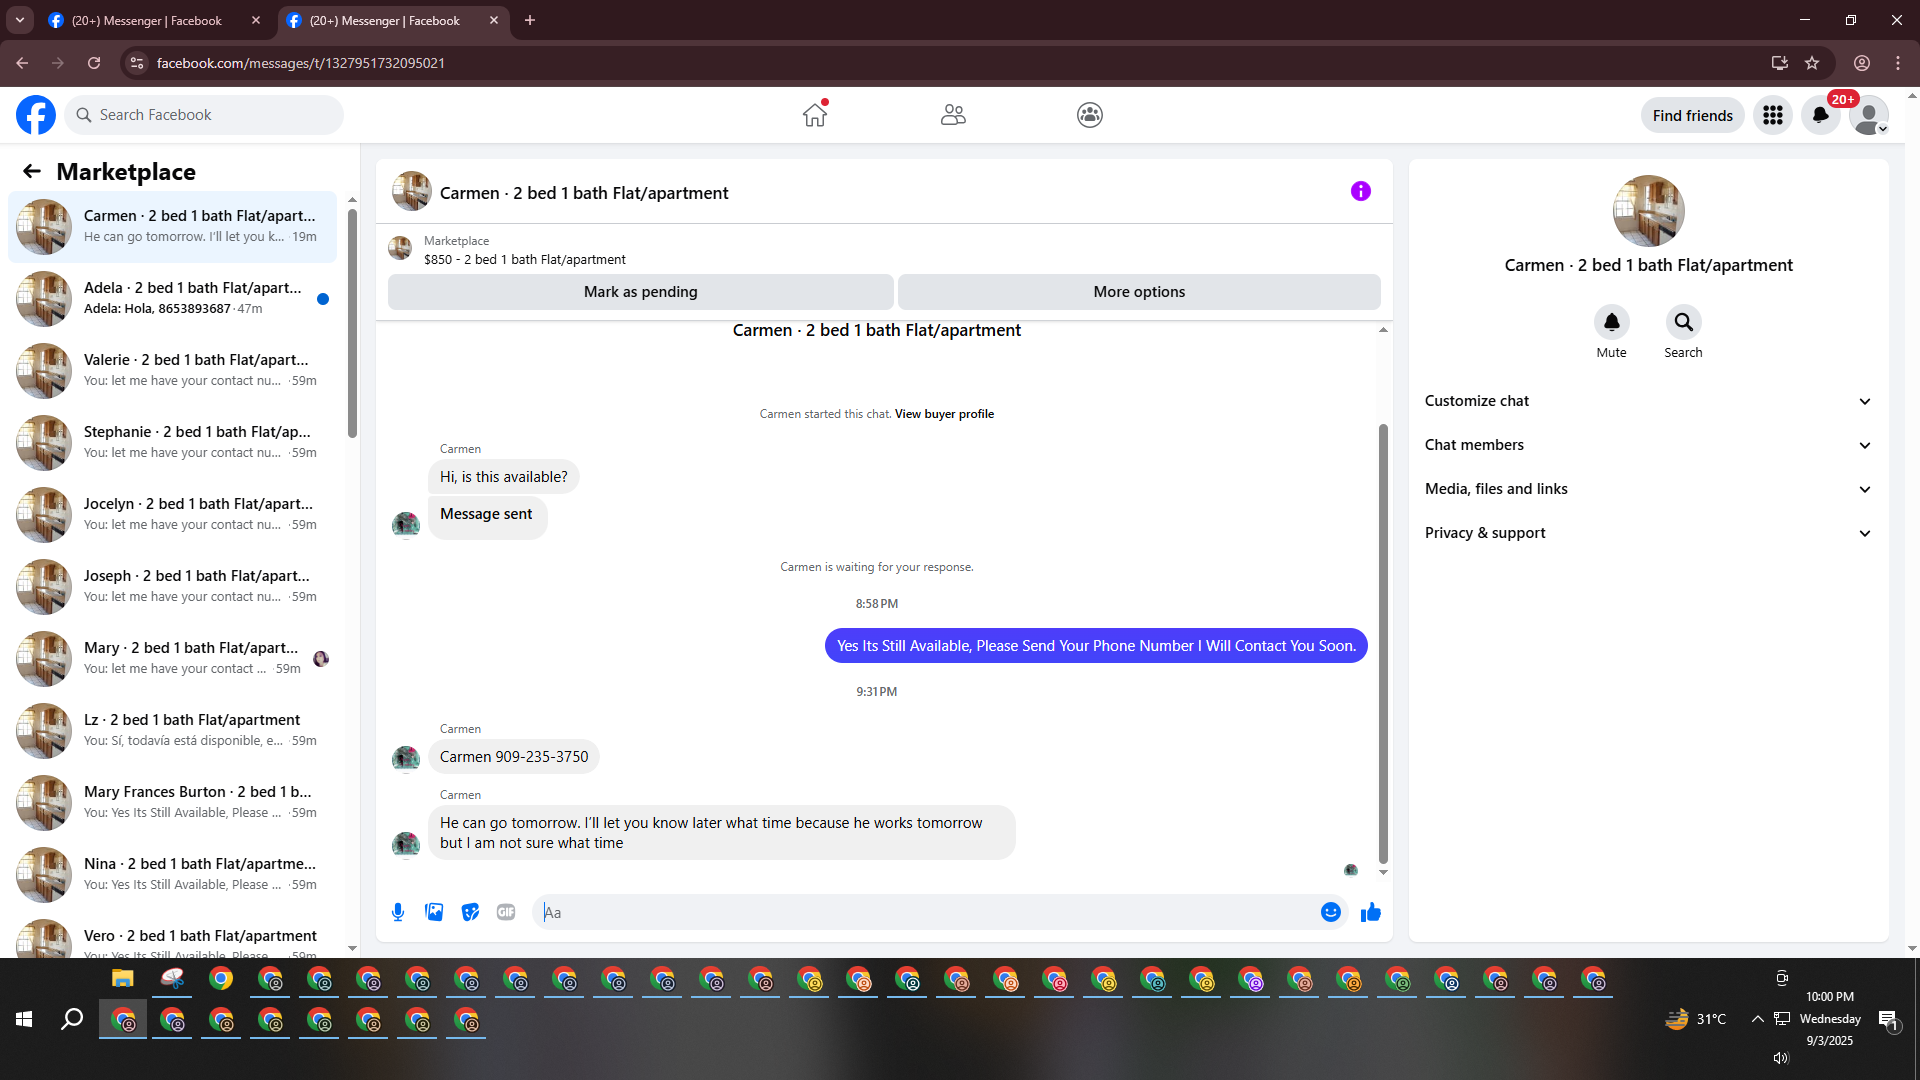Expand Media, files and links section

coord(1648,489)
